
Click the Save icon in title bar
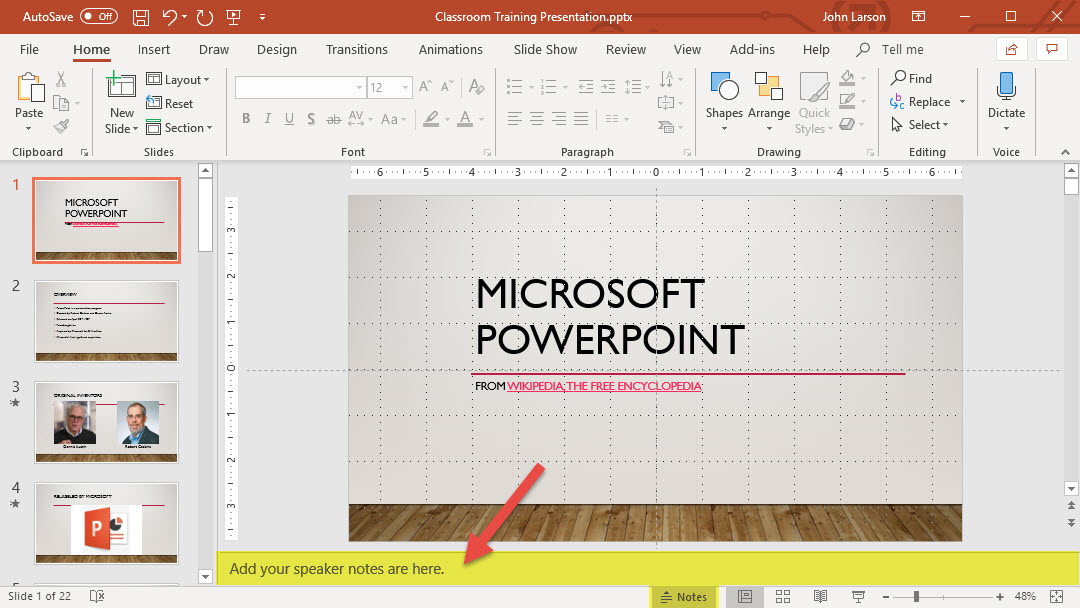tap(141, 17)
